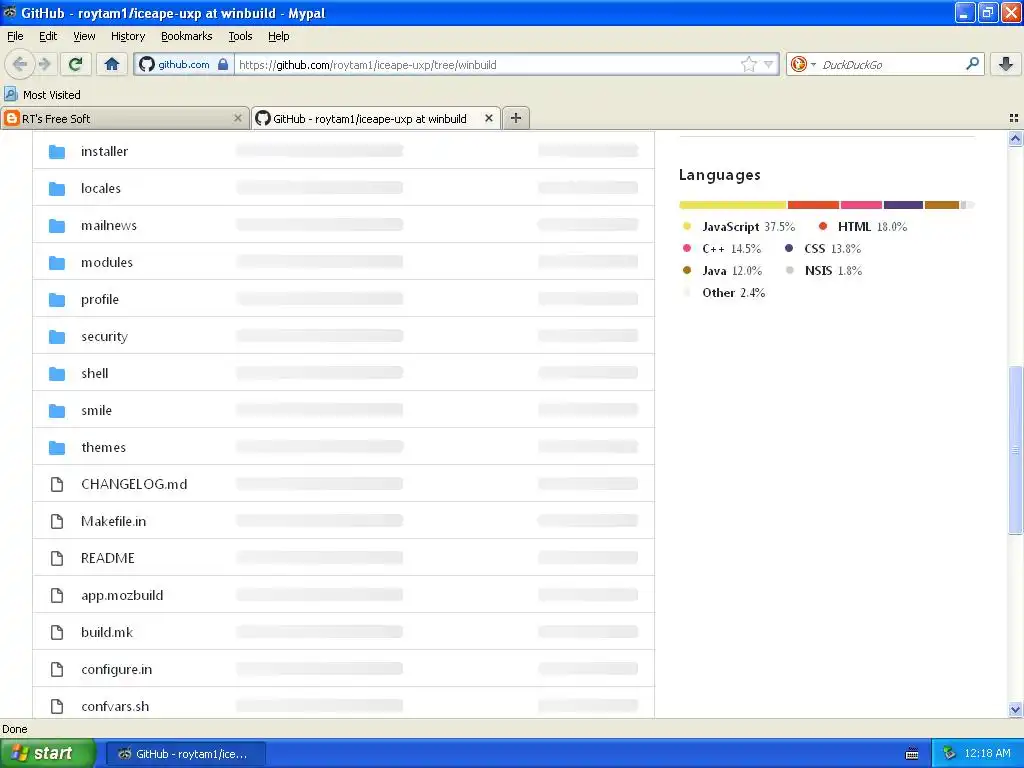This screenshot has height=768, width=1024.
Task: Open the README file link
Action: tap(108, 558)
